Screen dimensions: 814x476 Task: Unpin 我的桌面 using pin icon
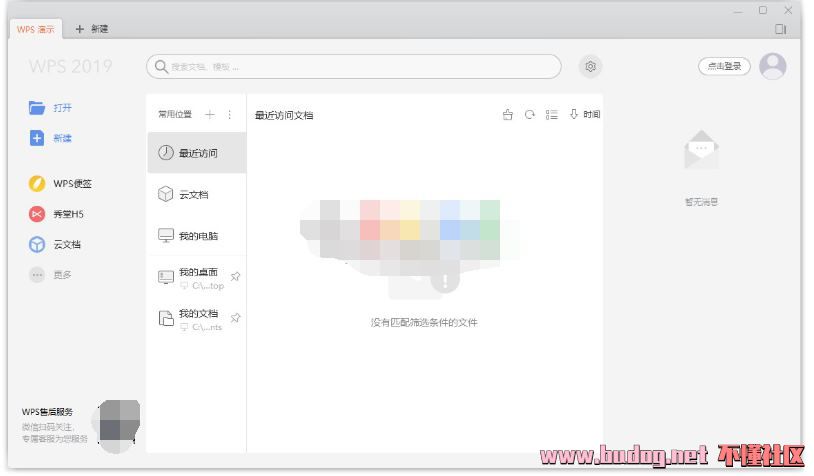click(235, 276)
